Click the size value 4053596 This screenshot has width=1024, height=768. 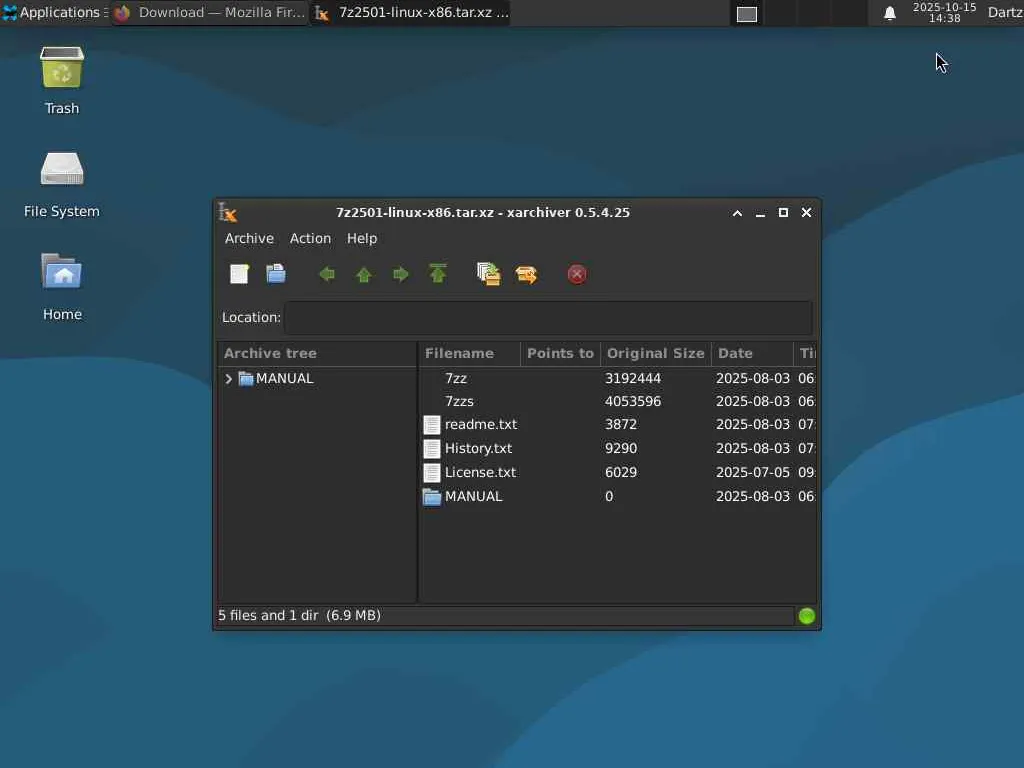[633, 402]
